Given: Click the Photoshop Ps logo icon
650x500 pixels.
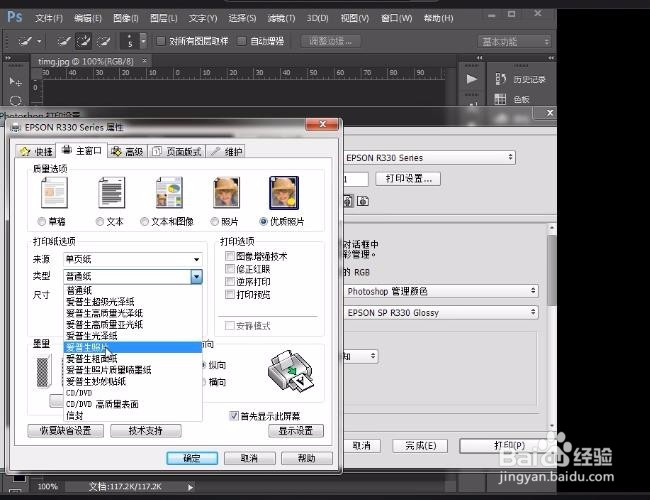Looking at the screenshot, I should click(15, 17).
